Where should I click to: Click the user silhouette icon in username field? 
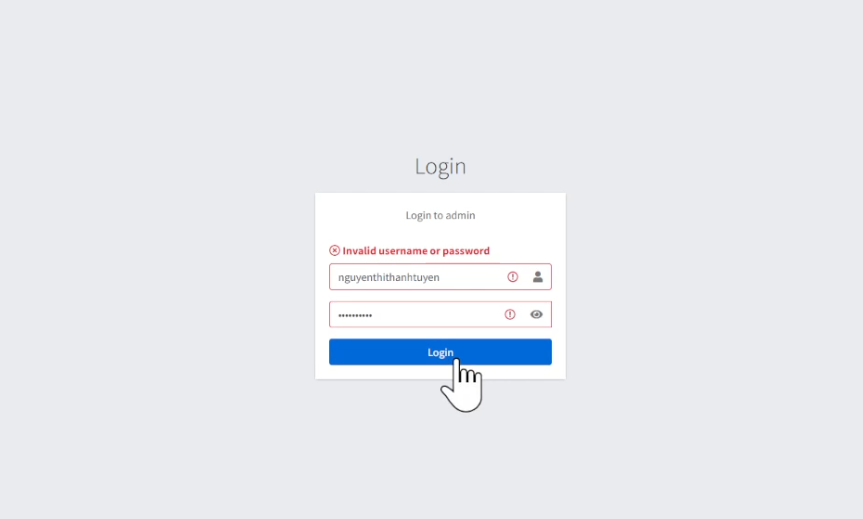pos(538,277)
